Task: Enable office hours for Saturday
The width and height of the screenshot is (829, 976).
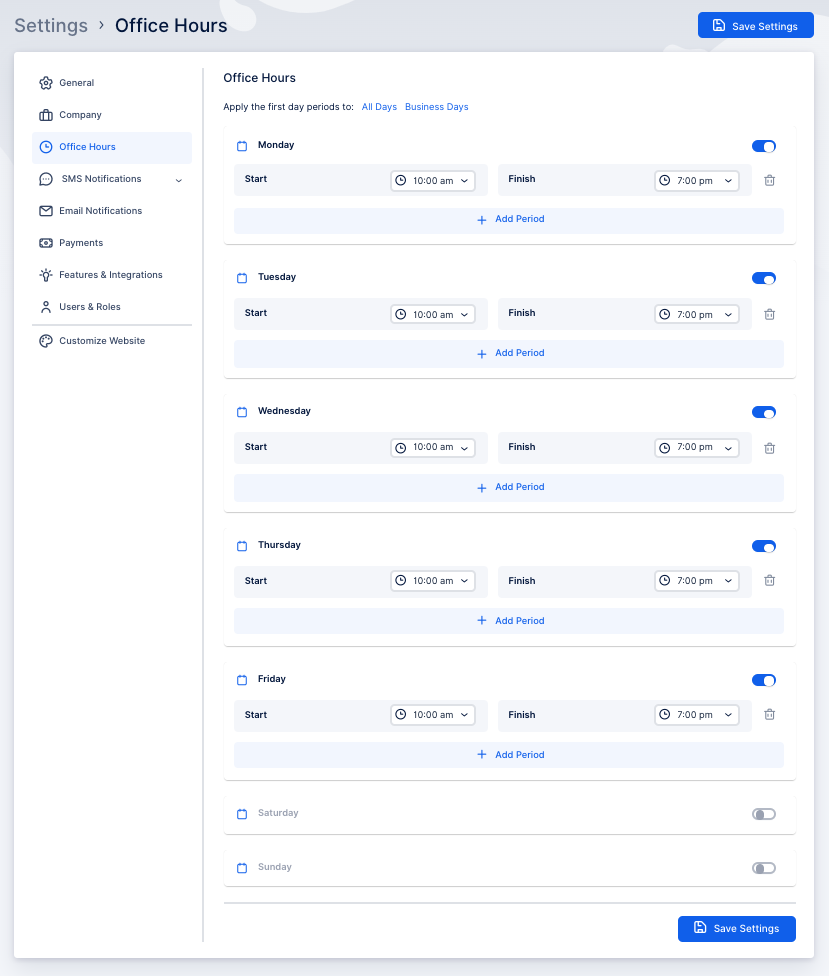Action: pyautogui.click(x=764, y=814)
